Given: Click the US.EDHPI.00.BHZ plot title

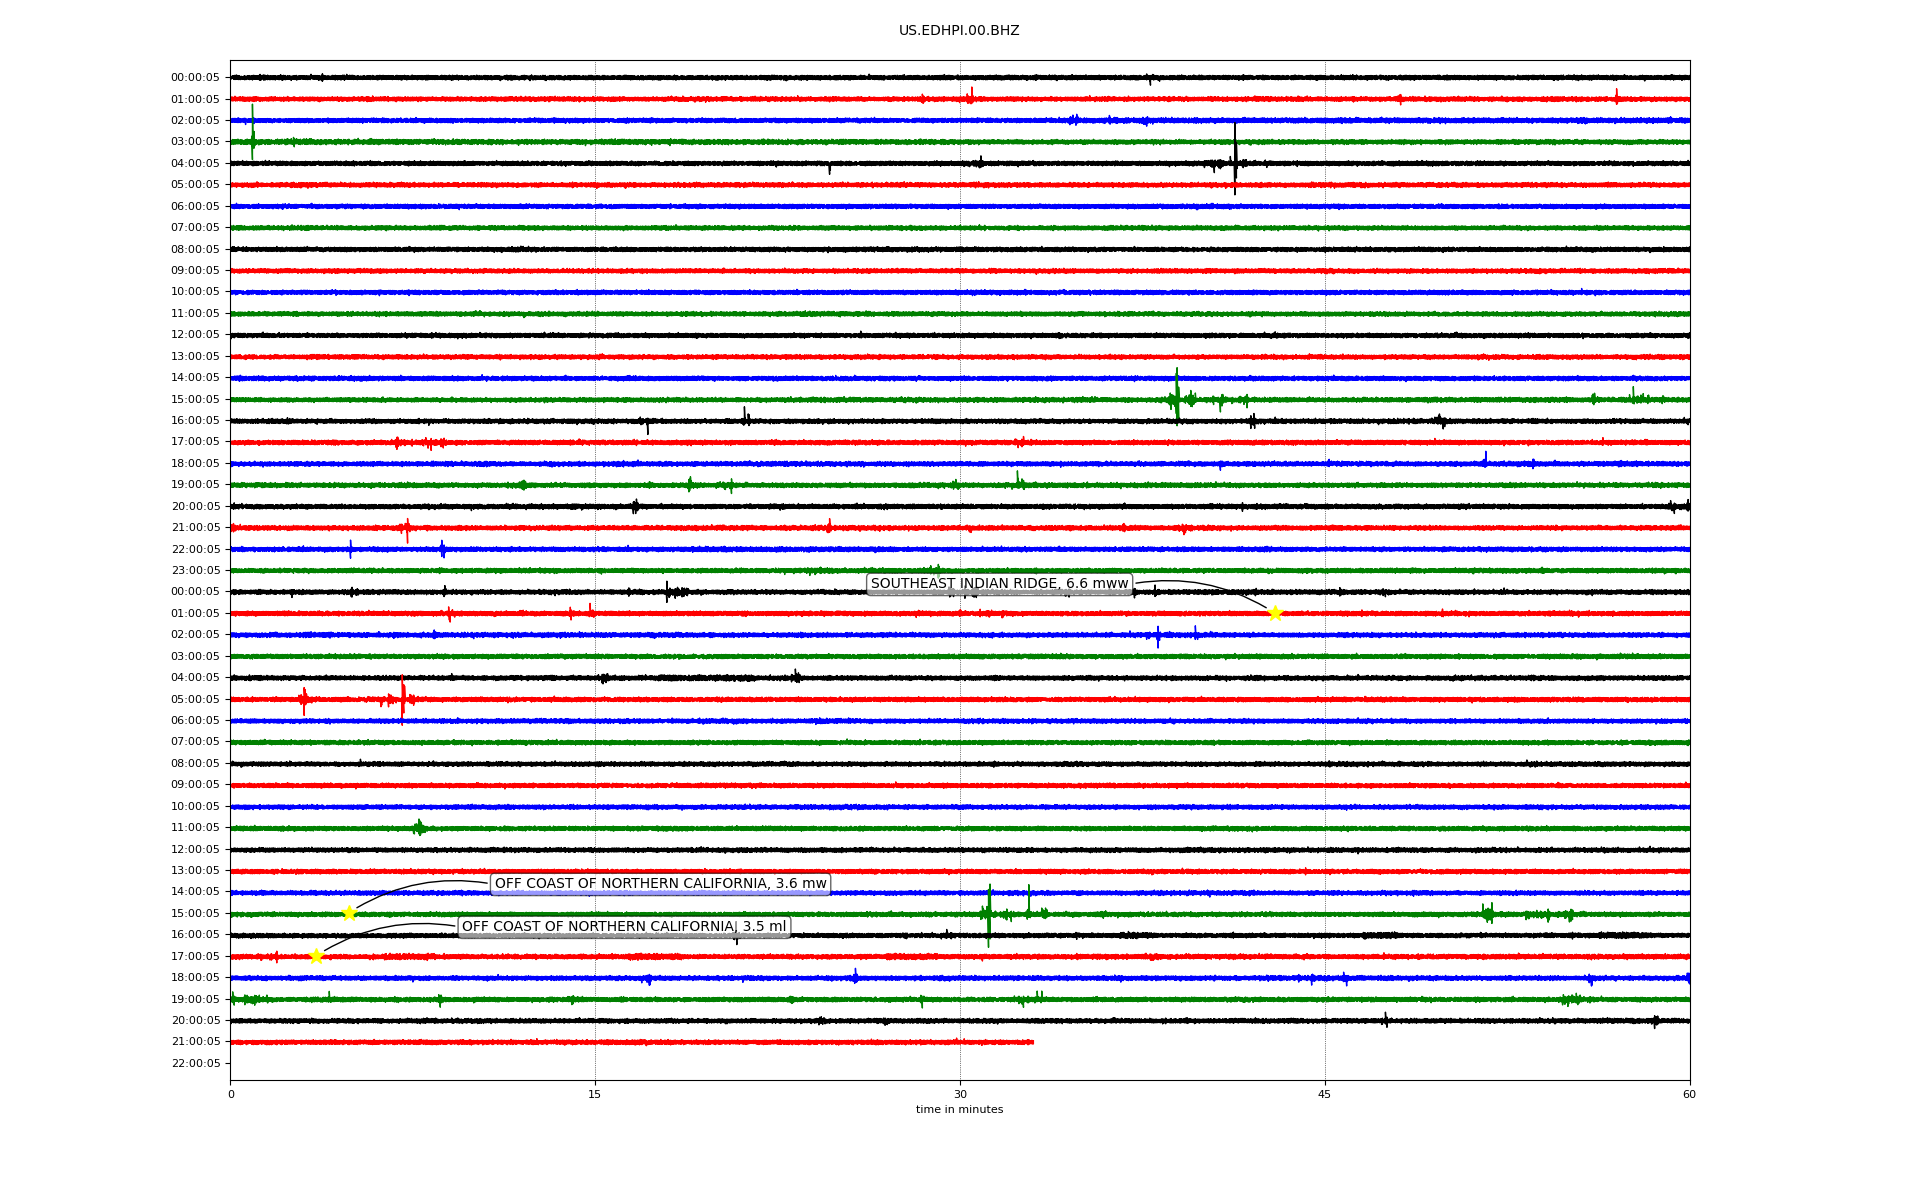Looking at the screenshot, I should coord(959,31).
